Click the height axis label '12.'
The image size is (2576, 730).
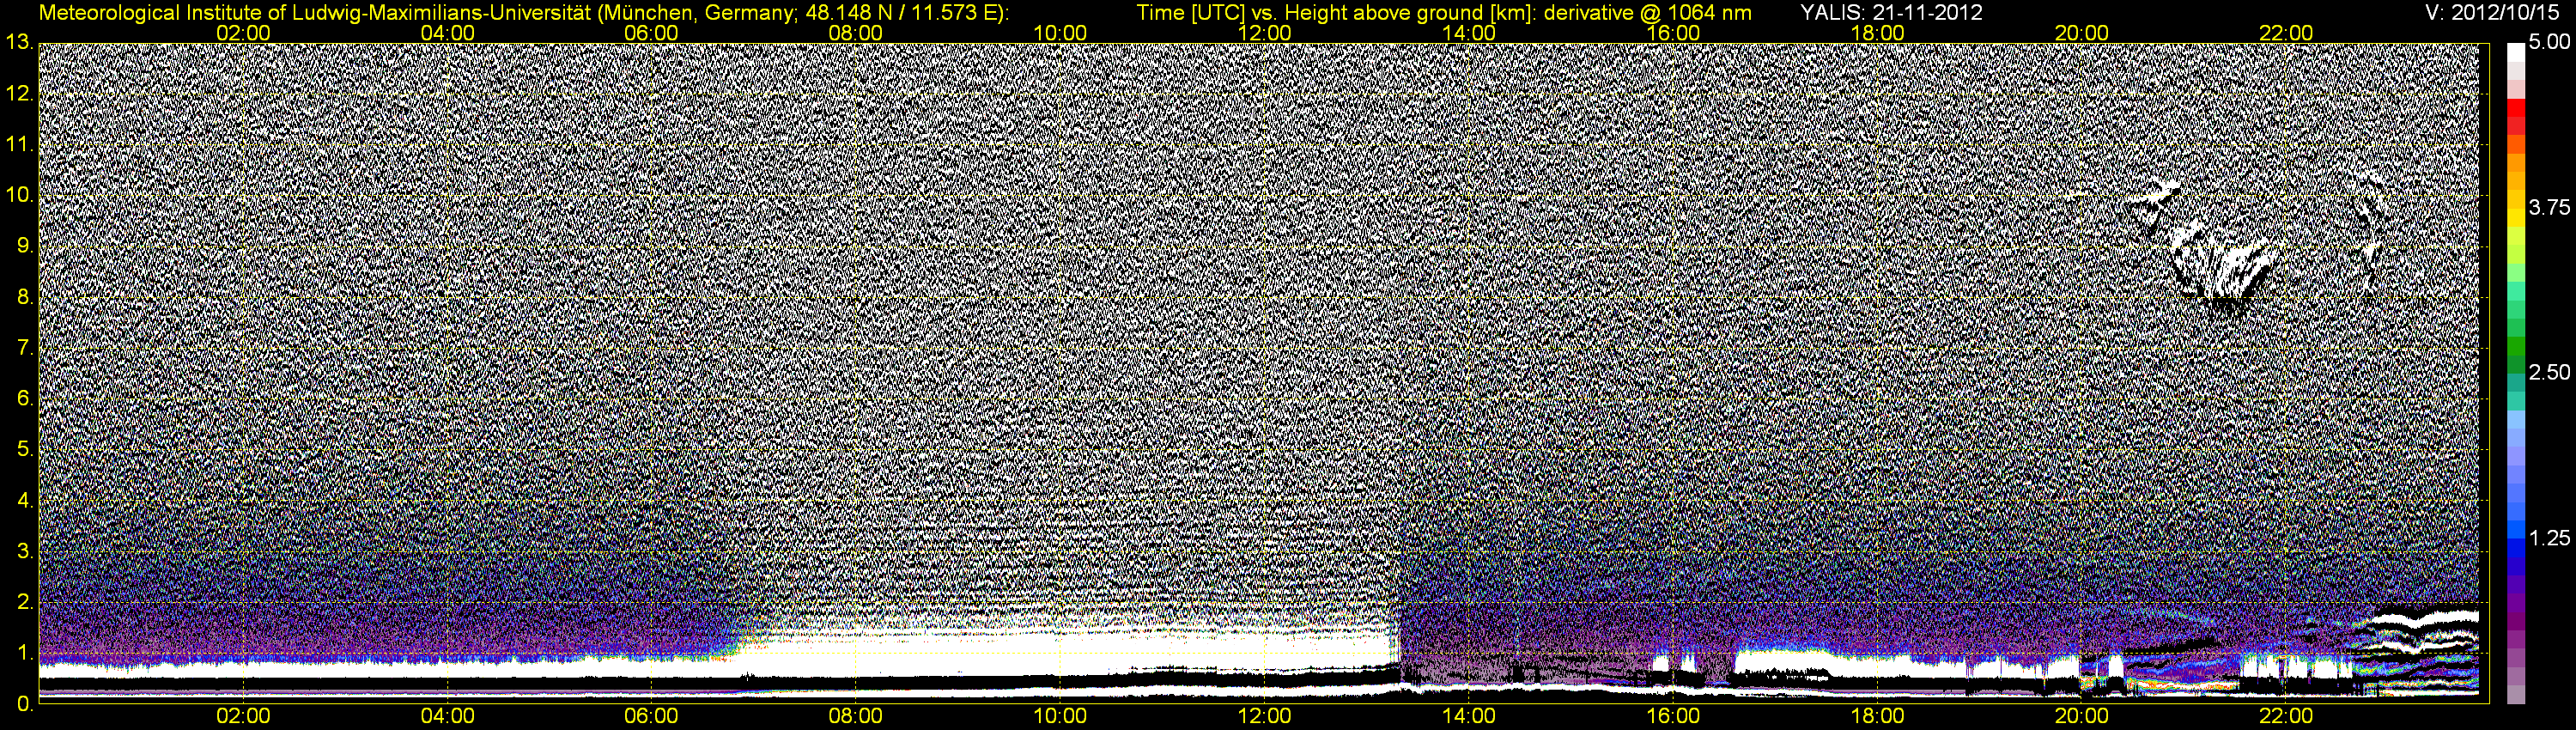[19, 94]
